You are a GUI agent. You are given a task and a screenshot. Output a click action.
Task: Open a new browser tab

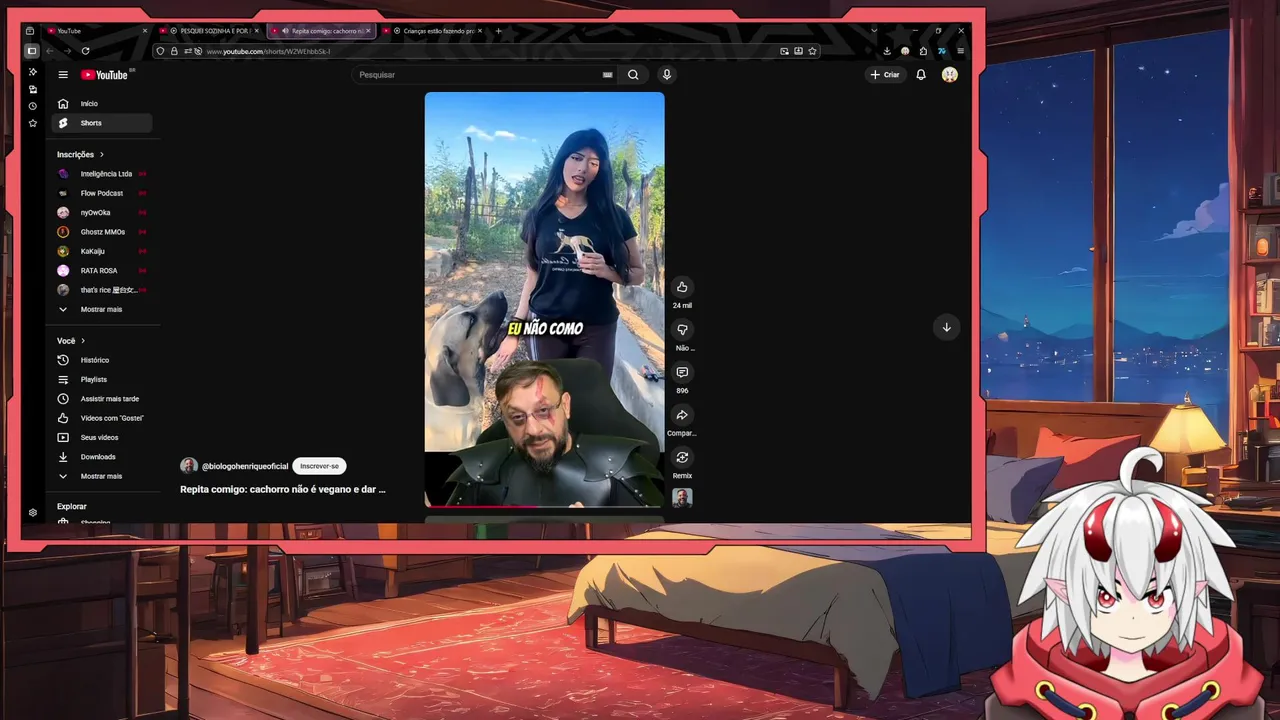(x=499, y=31)
